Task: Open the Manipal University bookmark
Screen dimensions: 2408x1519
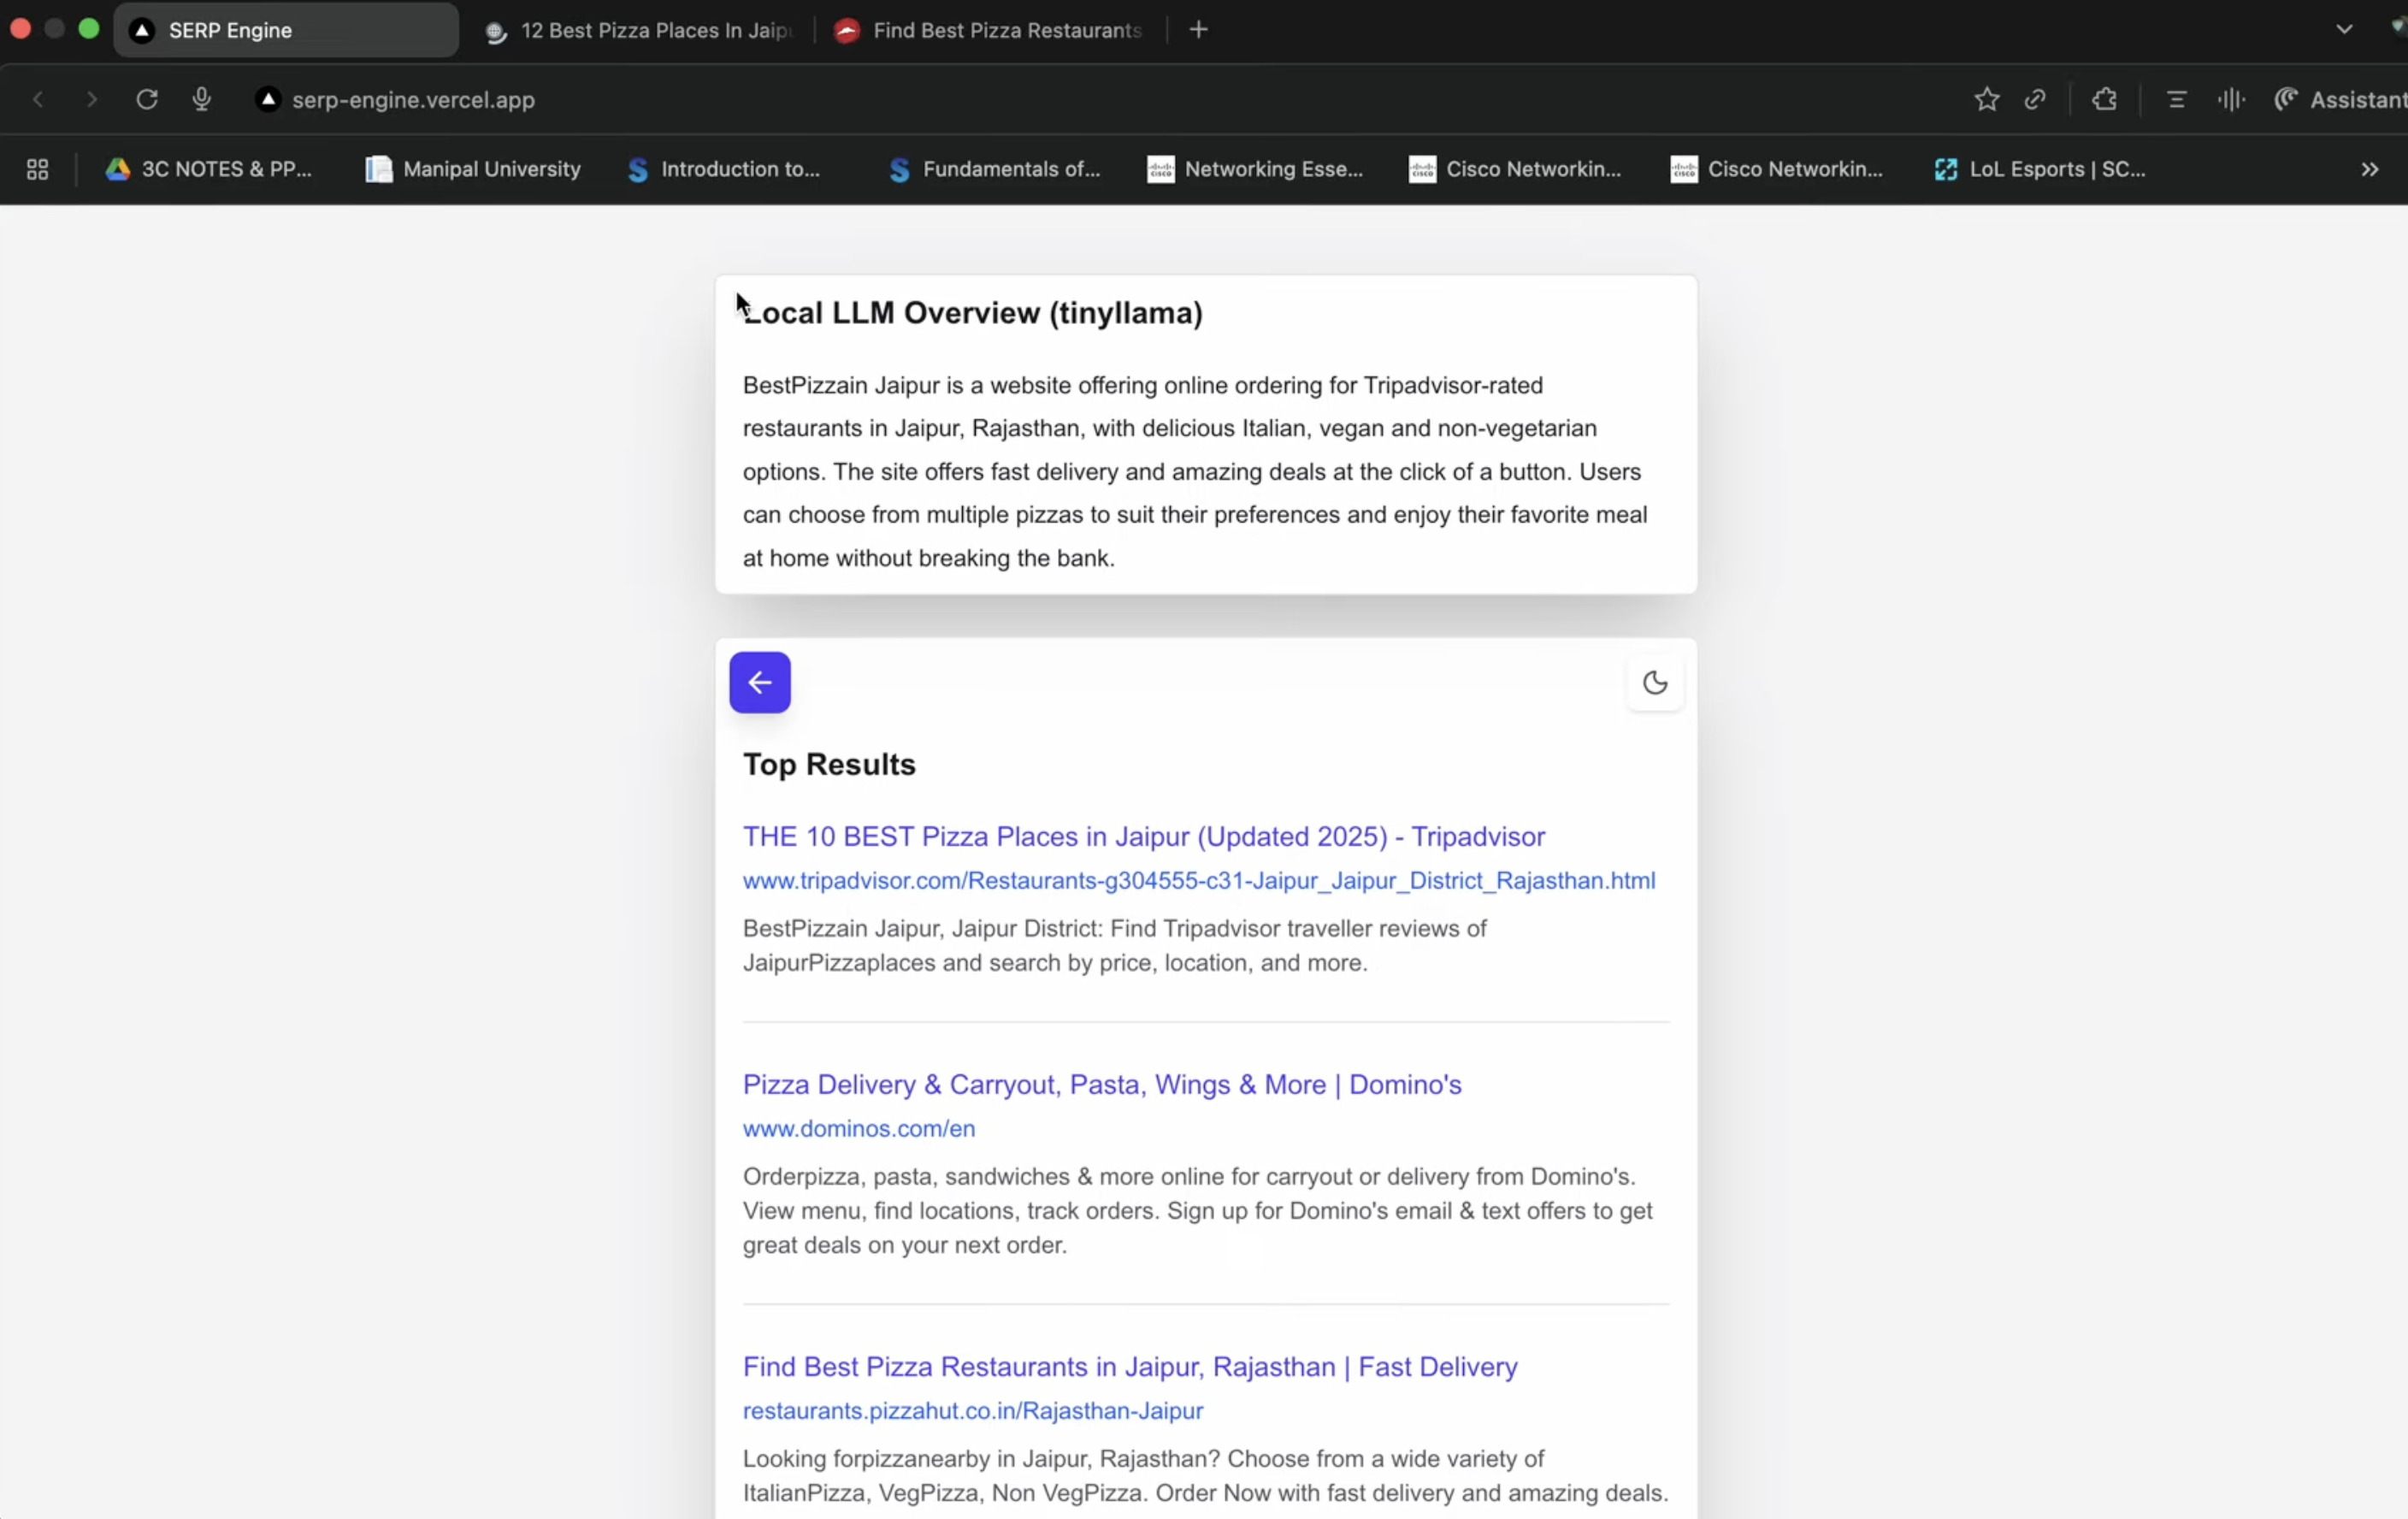Action: [473, 169]
